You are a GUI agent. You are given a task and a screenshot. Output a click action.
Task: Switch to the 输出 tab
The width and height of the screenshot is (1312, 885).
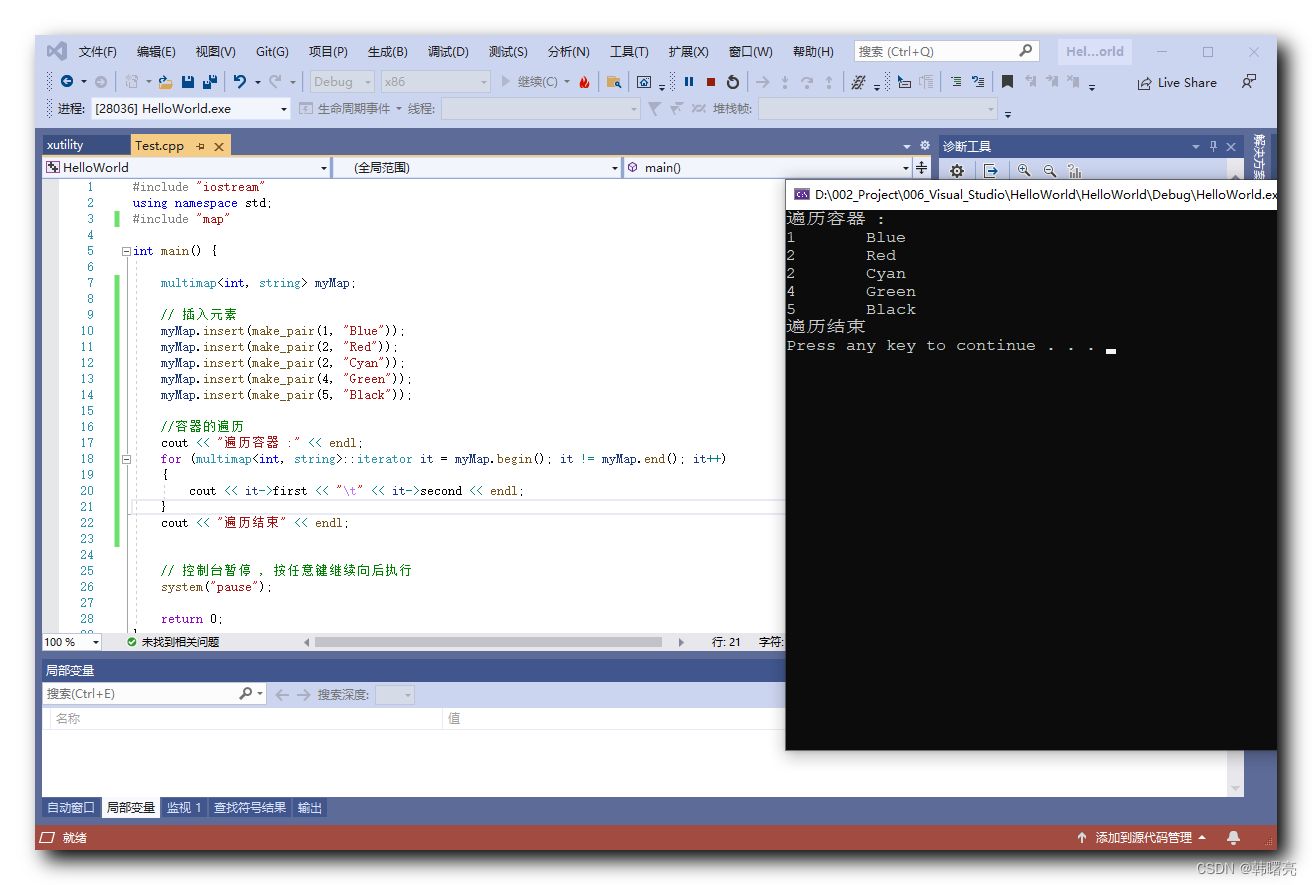[310, 808]
